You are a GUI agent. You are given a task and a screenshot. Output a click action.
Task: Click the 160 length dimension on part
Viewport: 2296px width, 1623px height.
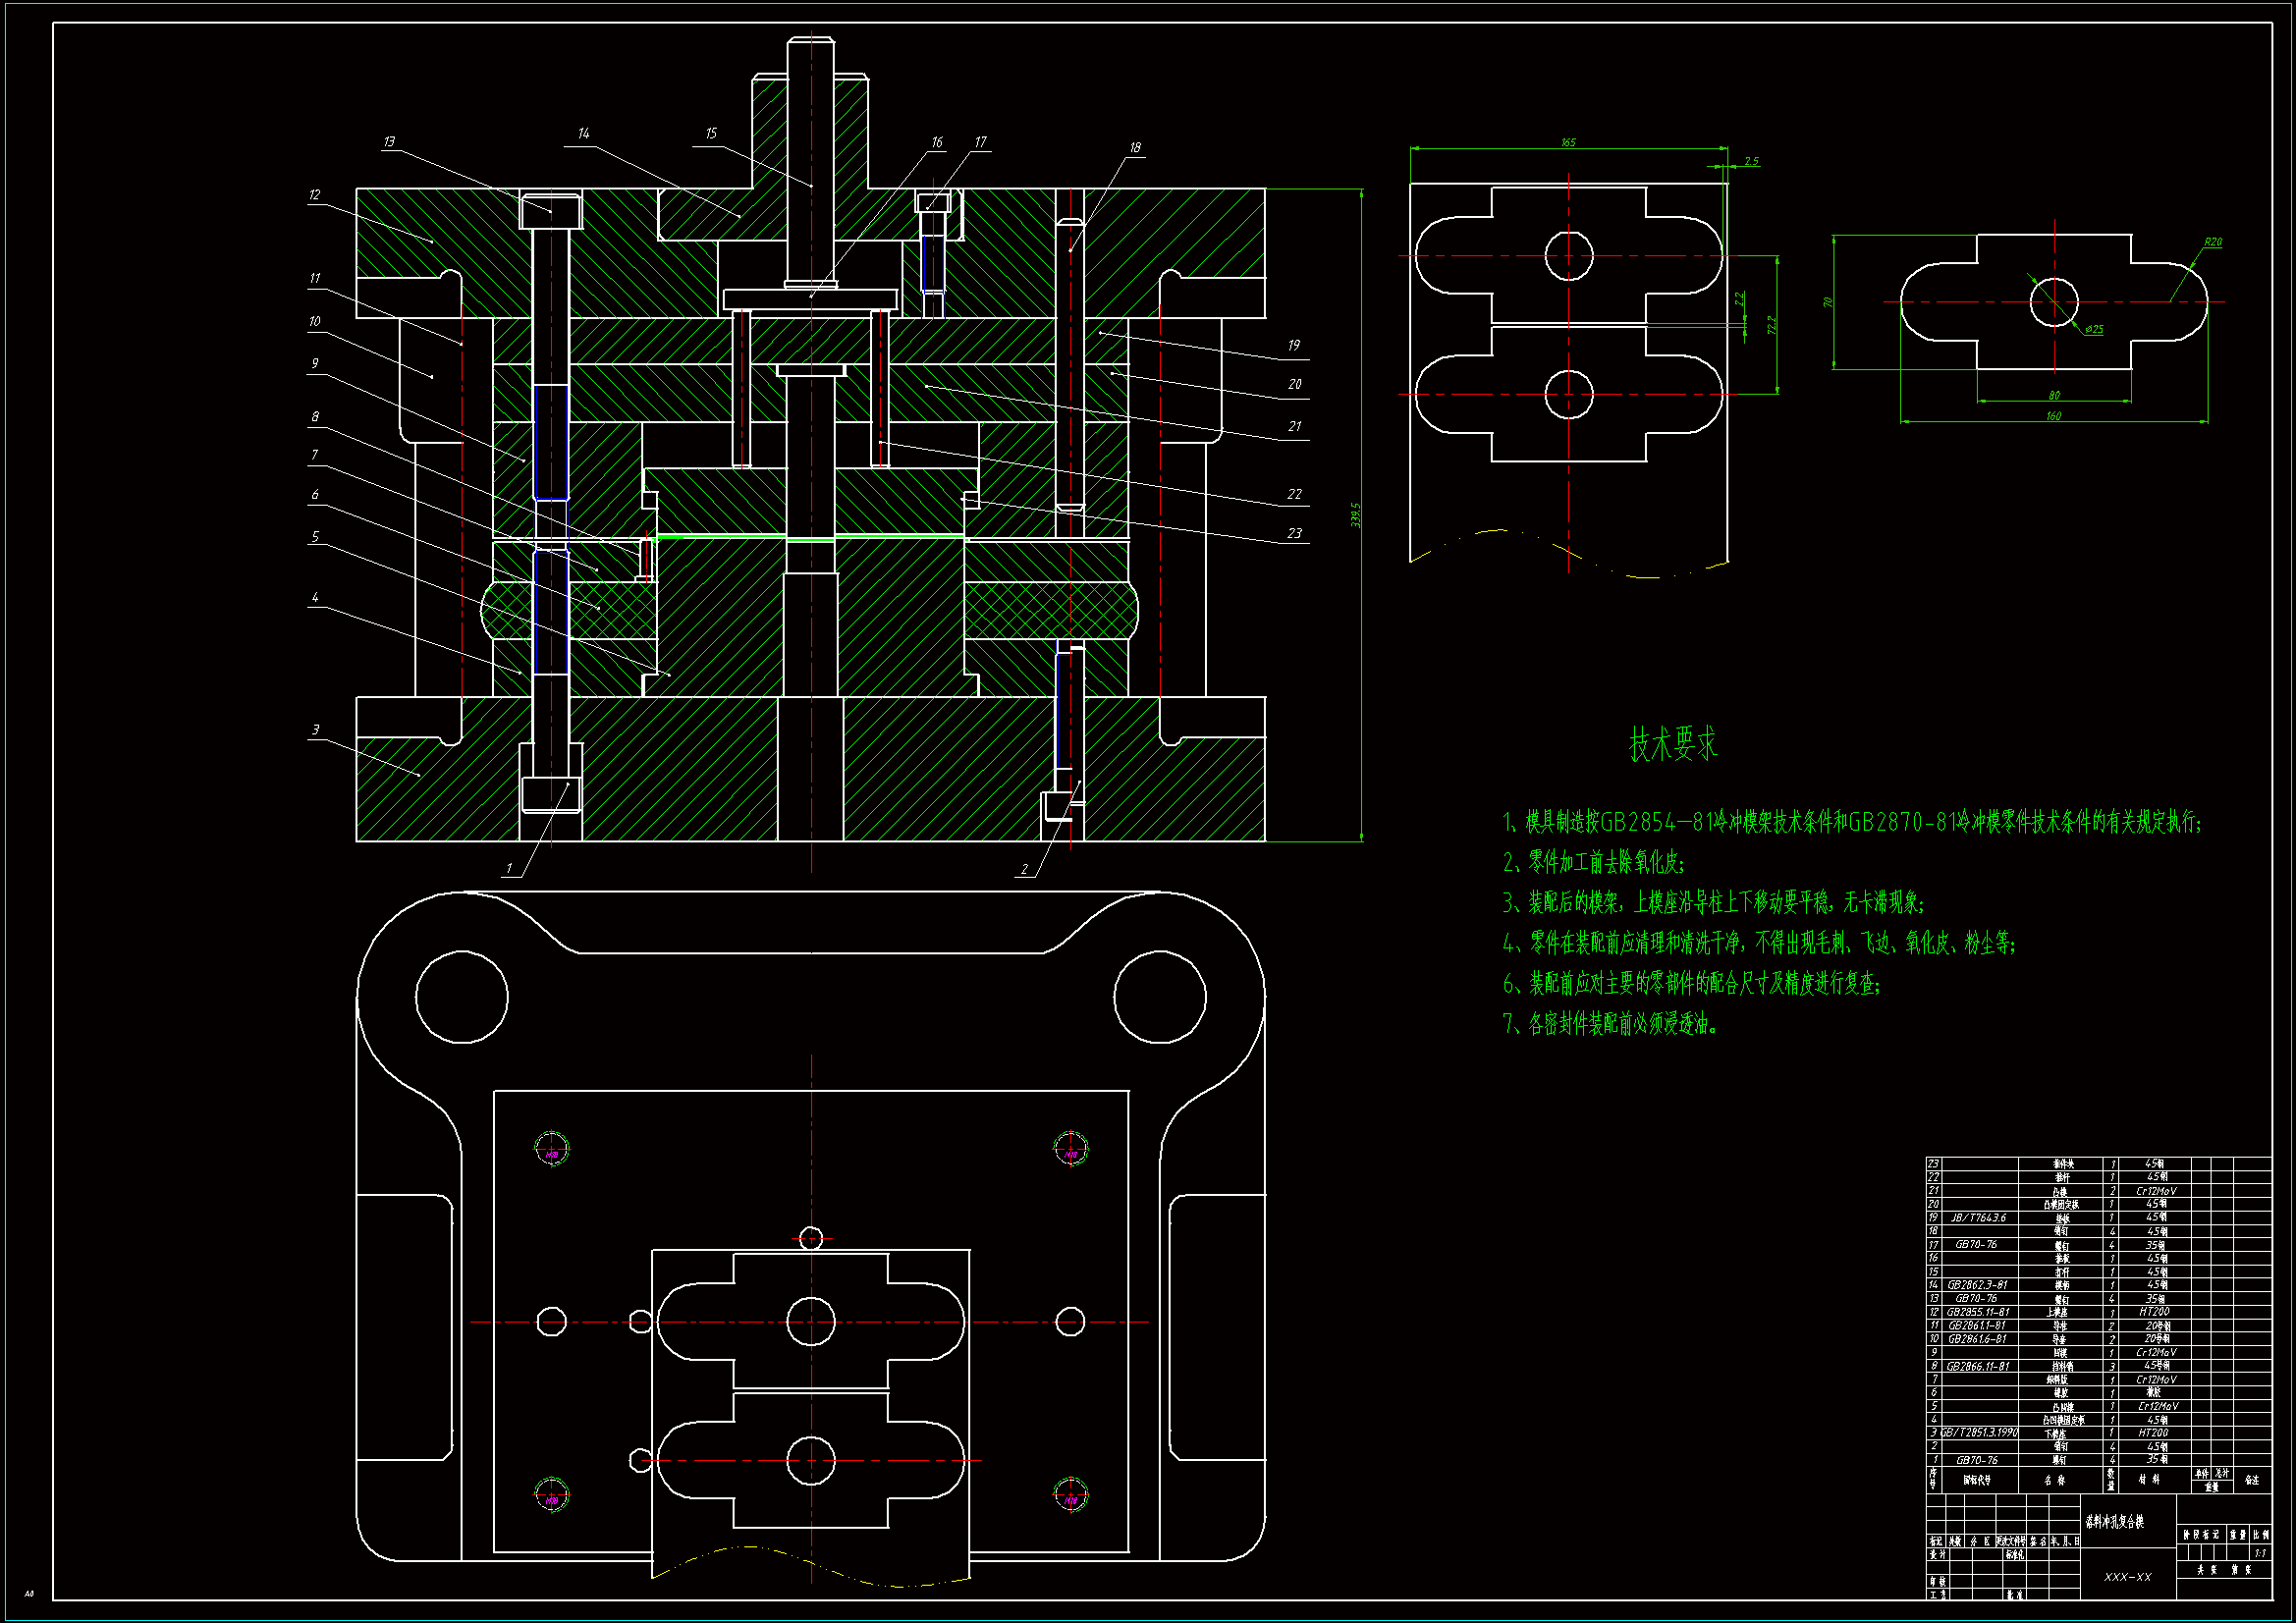[2053, 416]
